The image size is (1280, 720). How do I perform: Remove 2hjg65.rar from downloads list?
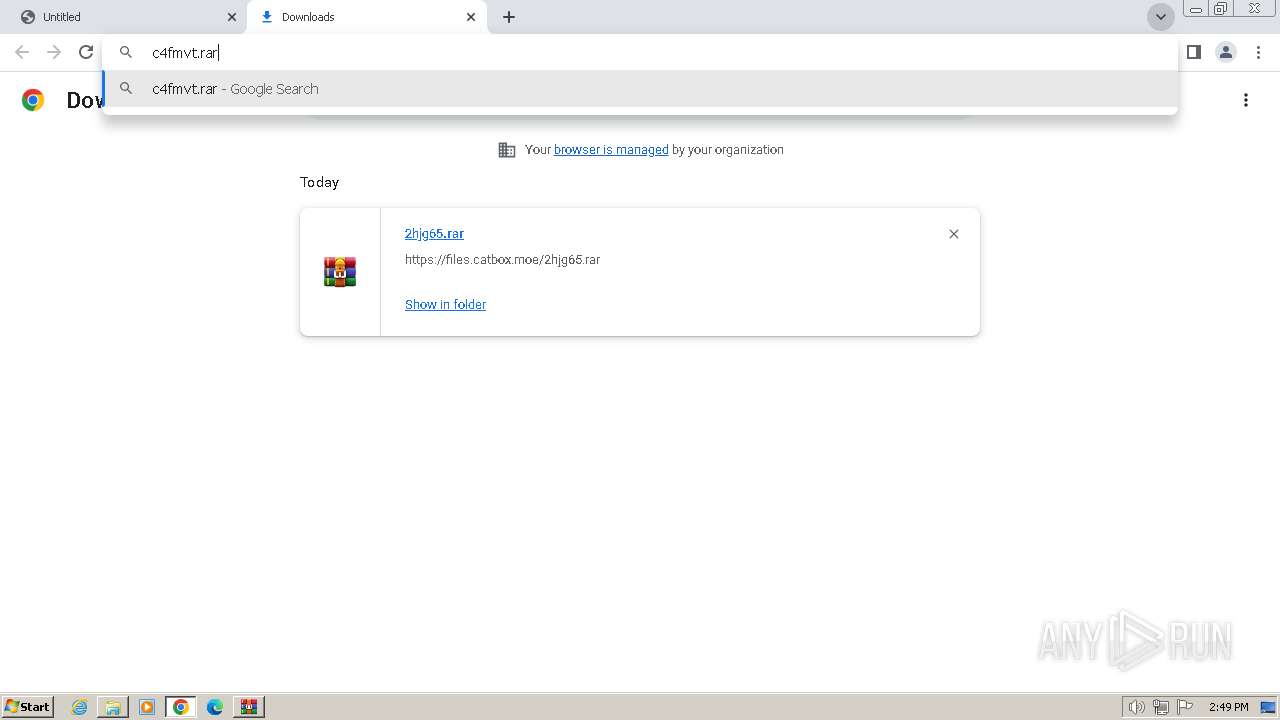coord(954,234)
